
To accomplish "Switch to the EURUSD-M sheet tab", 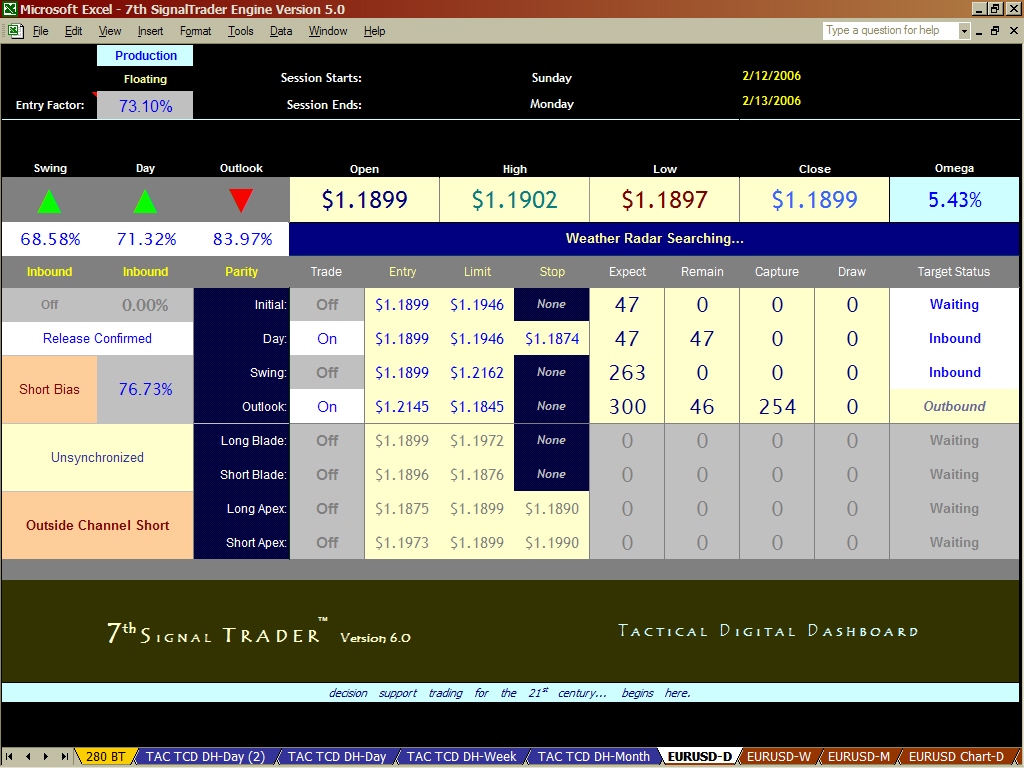I will [858, 757].
